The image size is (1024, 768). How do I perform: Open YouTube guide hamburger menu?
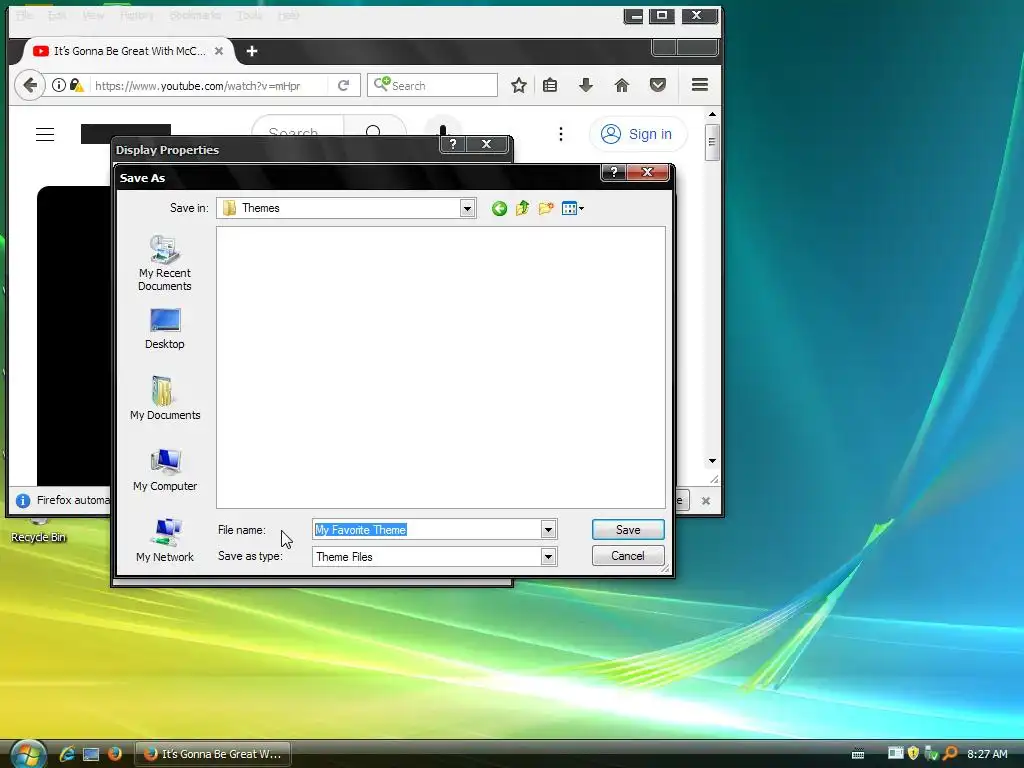(45, 135)
